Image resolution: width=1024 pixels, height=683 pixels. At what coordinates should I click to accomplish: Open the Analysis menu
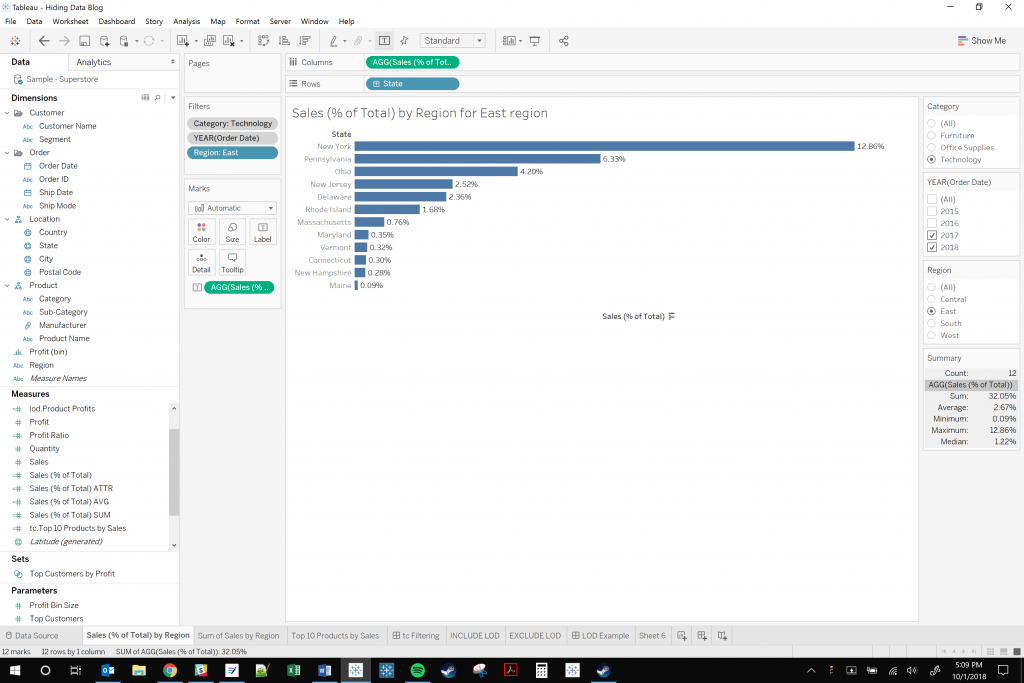pos(186,20)
